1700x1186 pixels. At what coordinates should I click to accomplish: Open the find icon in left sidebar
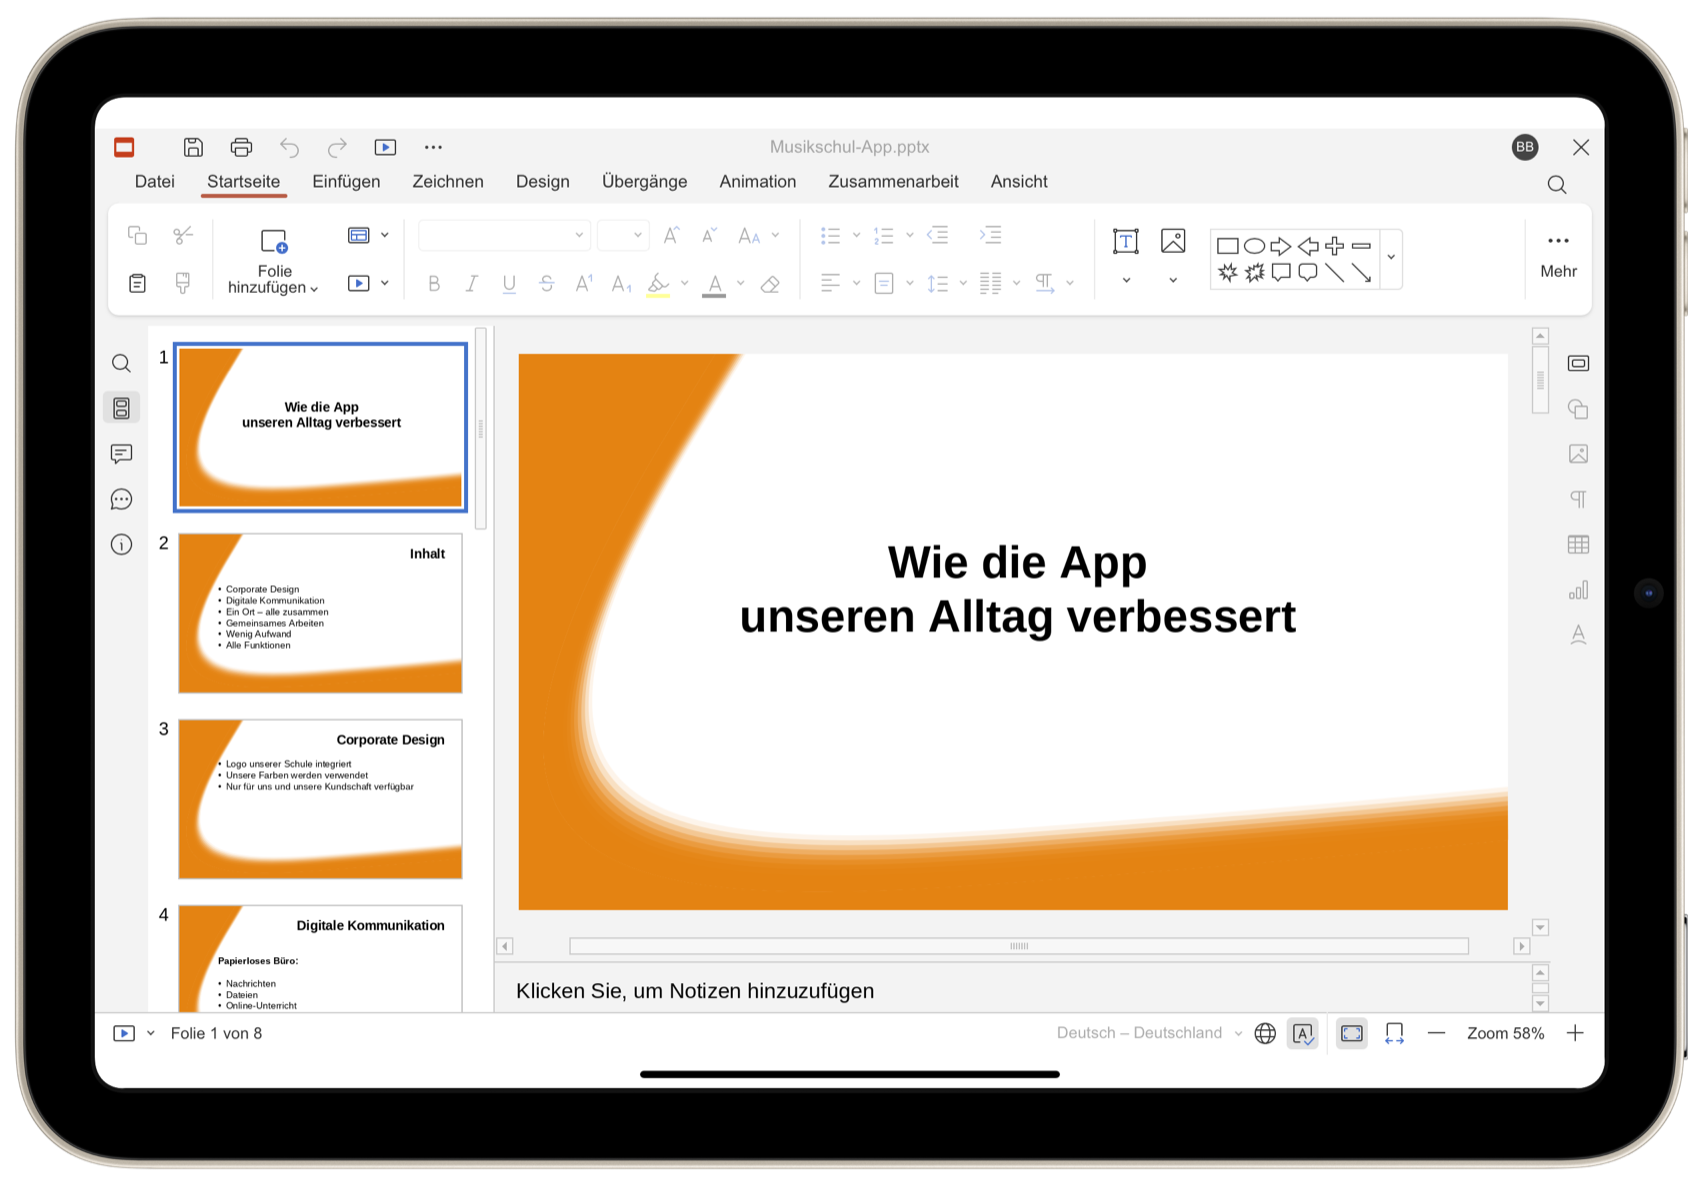pos(121,363)
